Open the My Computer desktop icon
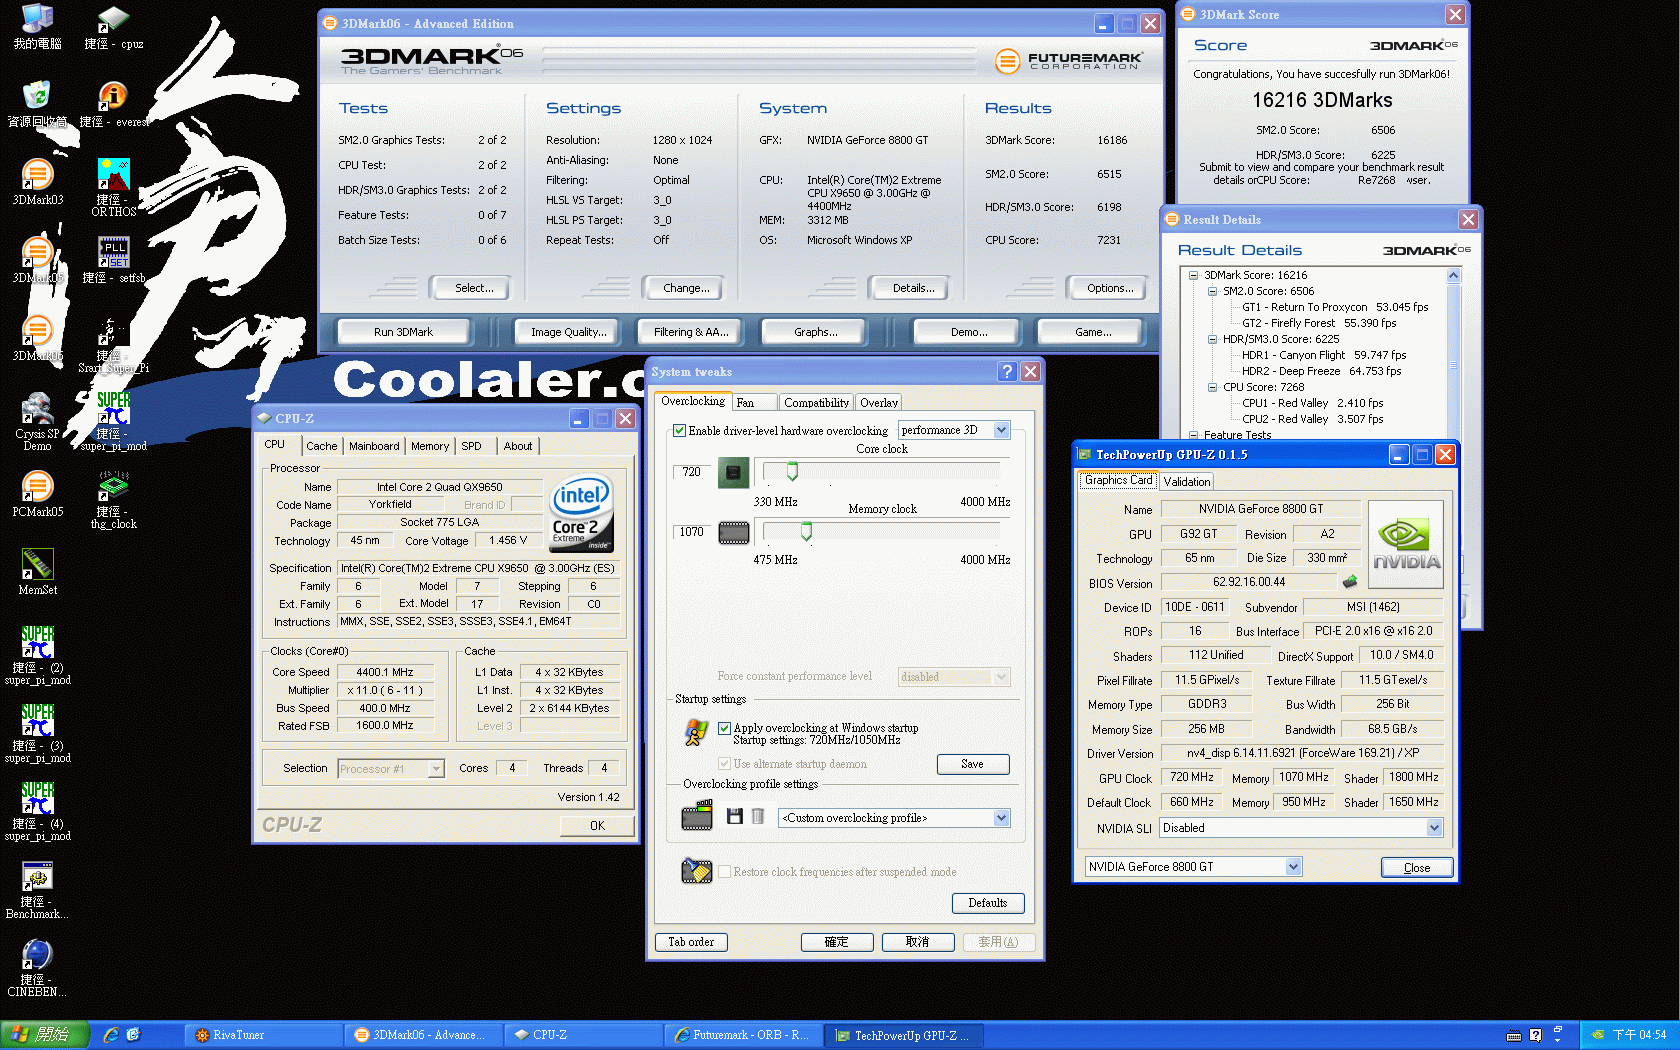 (37, 28)
